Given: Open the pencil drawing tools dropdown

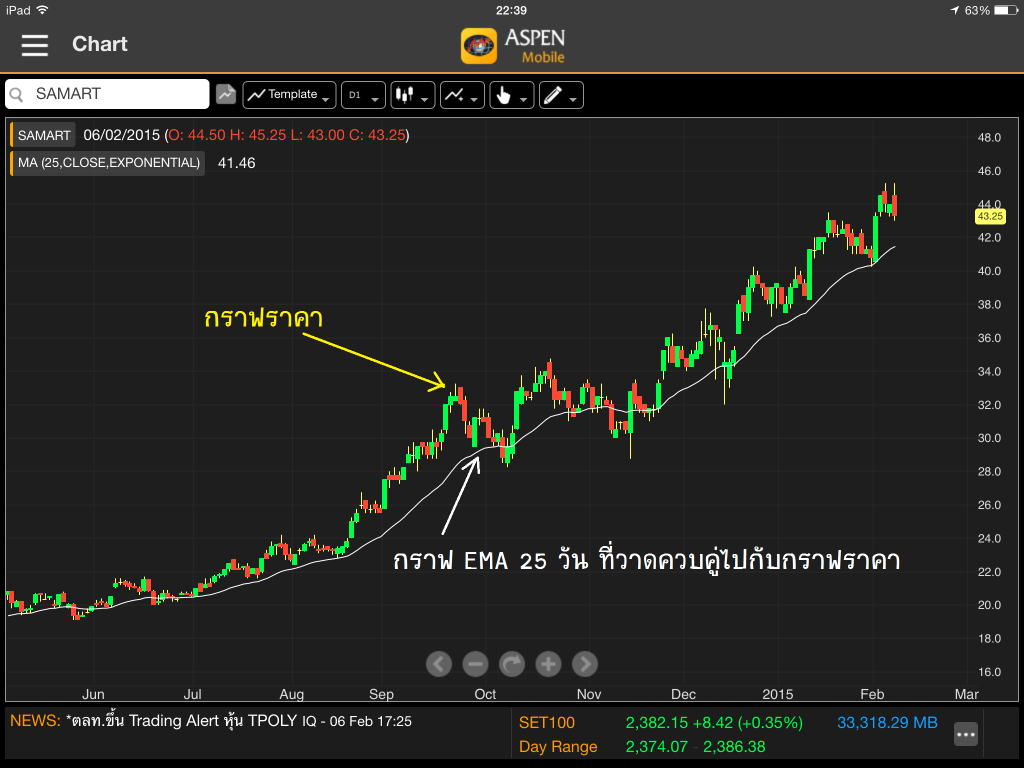Looking at the screenshot, I should (561, 95).
